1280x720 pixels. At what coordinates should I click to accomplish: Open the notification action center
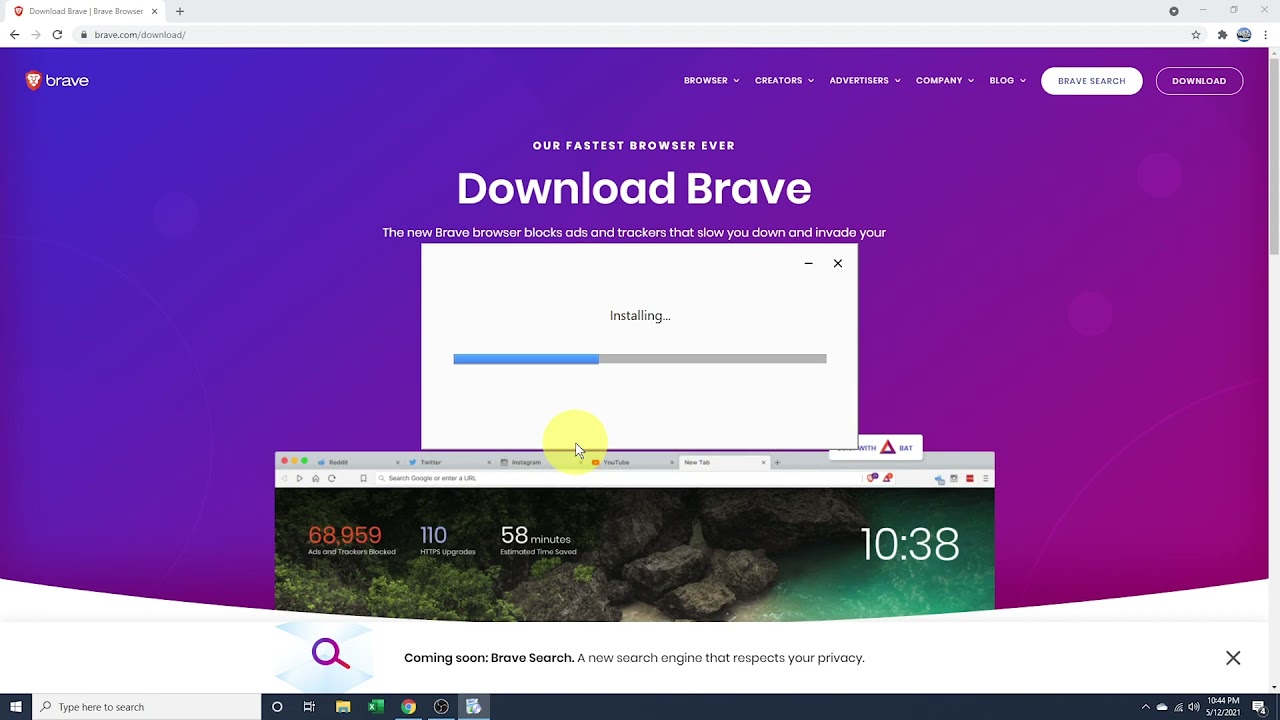pos(1259,707)
